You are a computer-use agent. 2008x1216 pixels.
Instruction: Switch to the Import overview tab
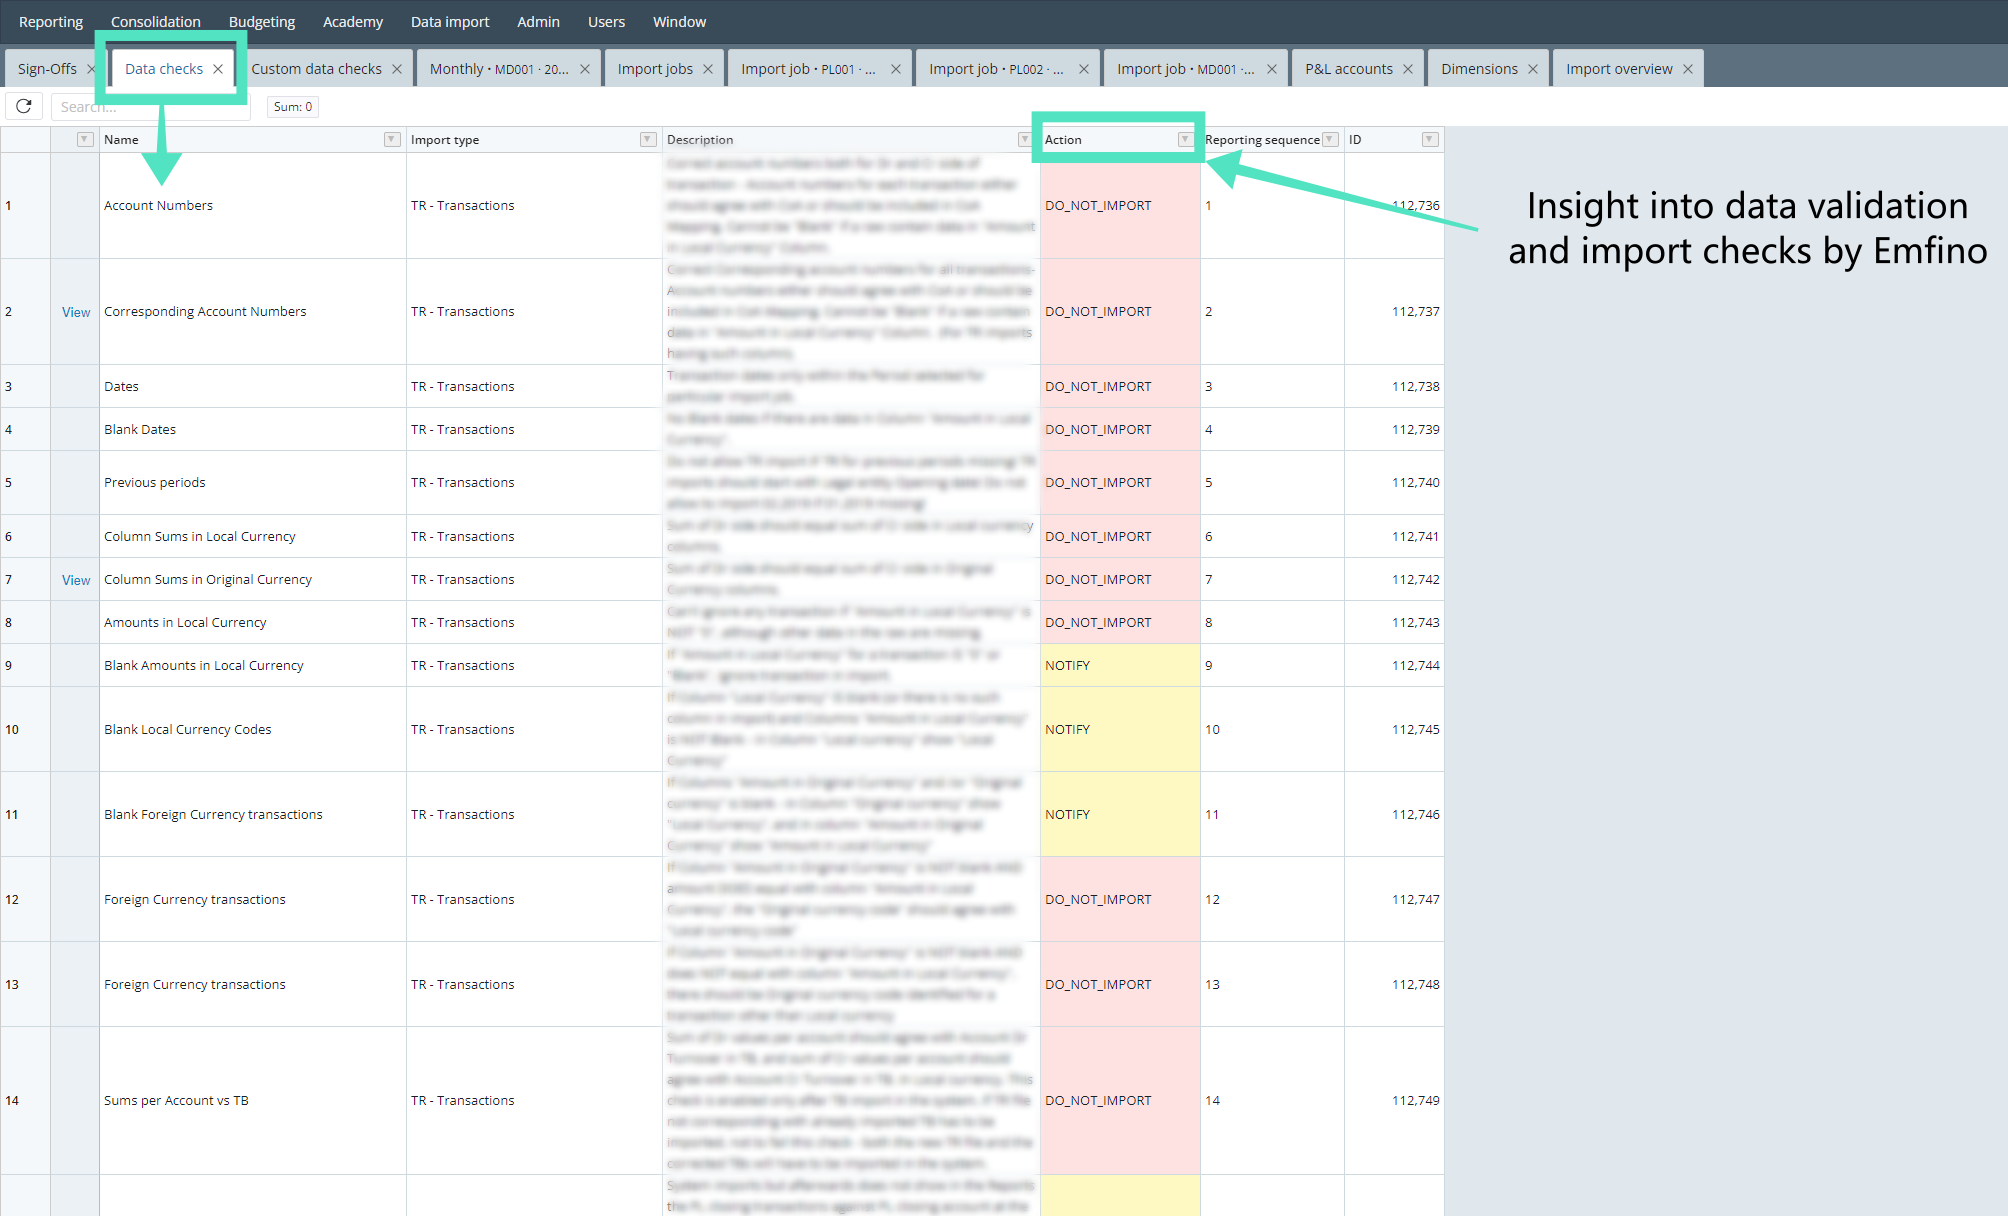click(x=1619, y=68)
